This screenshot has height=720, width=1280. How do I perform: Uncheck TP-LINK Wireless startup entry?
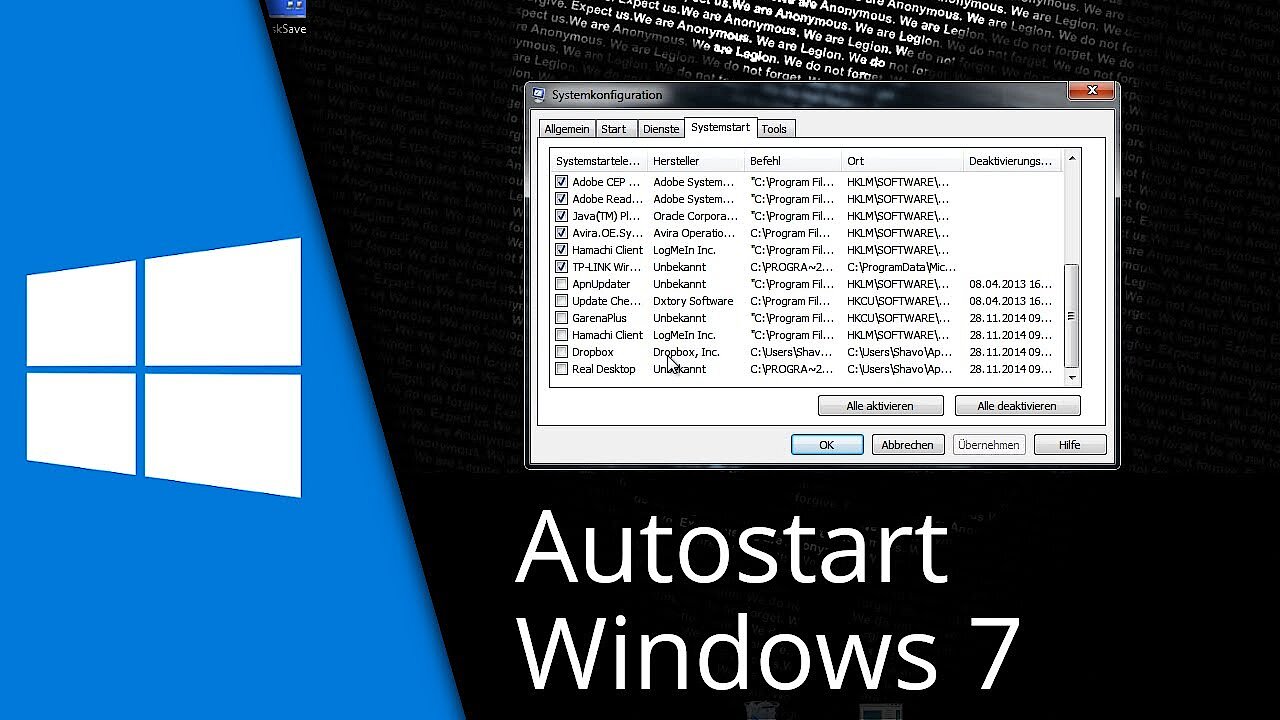coord(562,267)
